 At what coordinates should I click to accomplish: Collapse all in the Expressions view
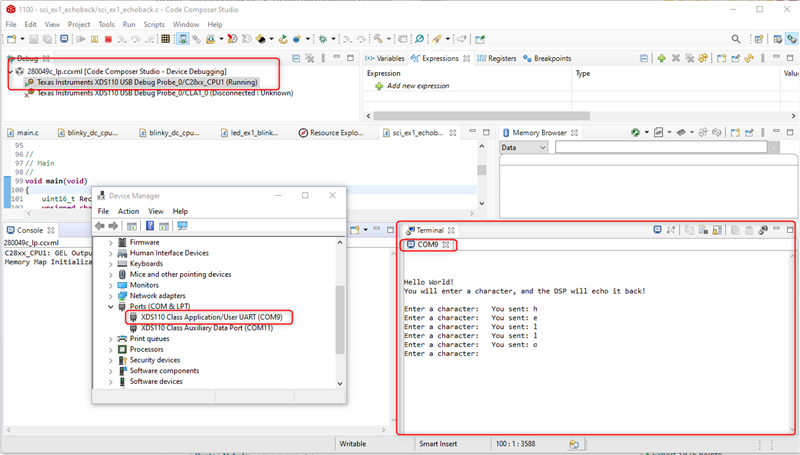pos(644,58)
